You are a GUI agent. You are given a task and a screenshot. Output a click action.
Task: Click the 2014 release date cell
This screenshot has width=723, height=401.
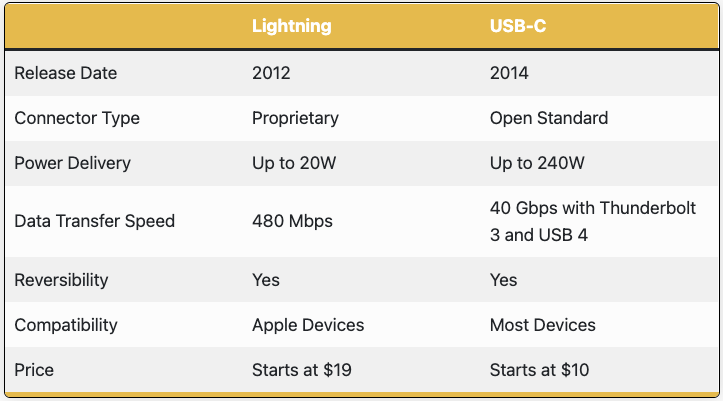[x=509, y=73]
